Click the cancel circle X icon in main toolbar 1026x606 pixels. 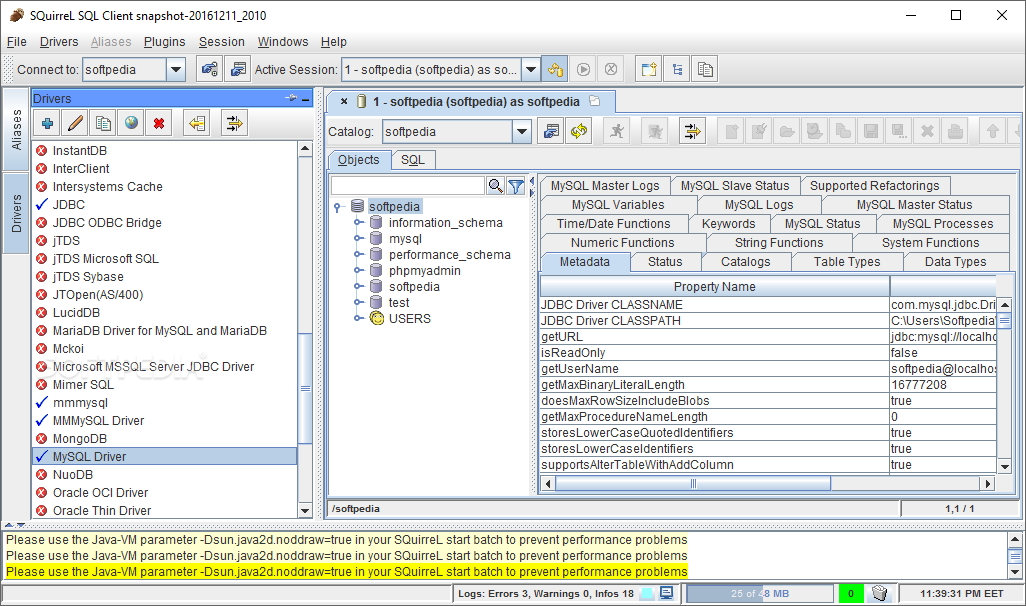coord(610,69)
